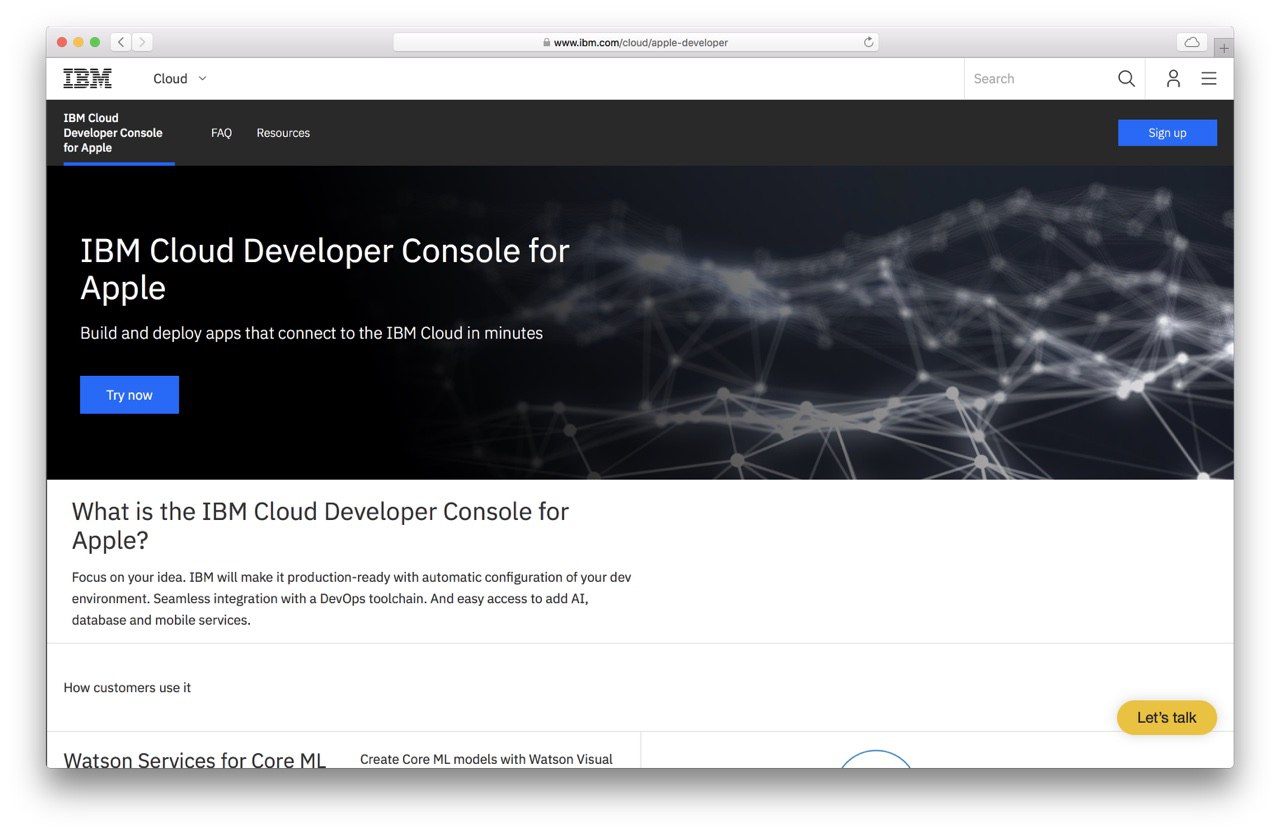
Task: Zoom the Safari window with the green button
Action: [x=95, y=42]
